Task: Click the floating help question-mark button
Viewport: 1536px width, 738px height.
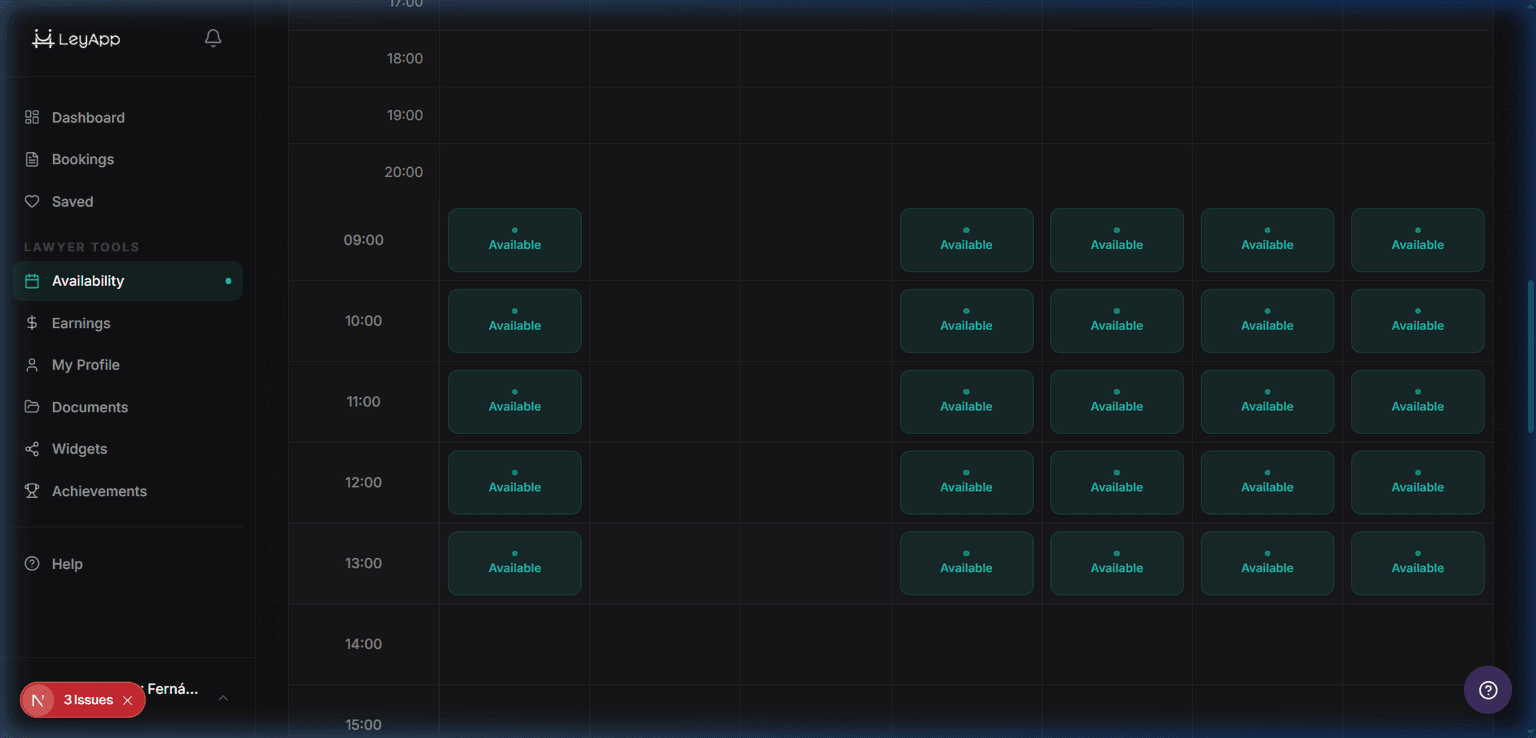Action: (x=1487, y=690)
